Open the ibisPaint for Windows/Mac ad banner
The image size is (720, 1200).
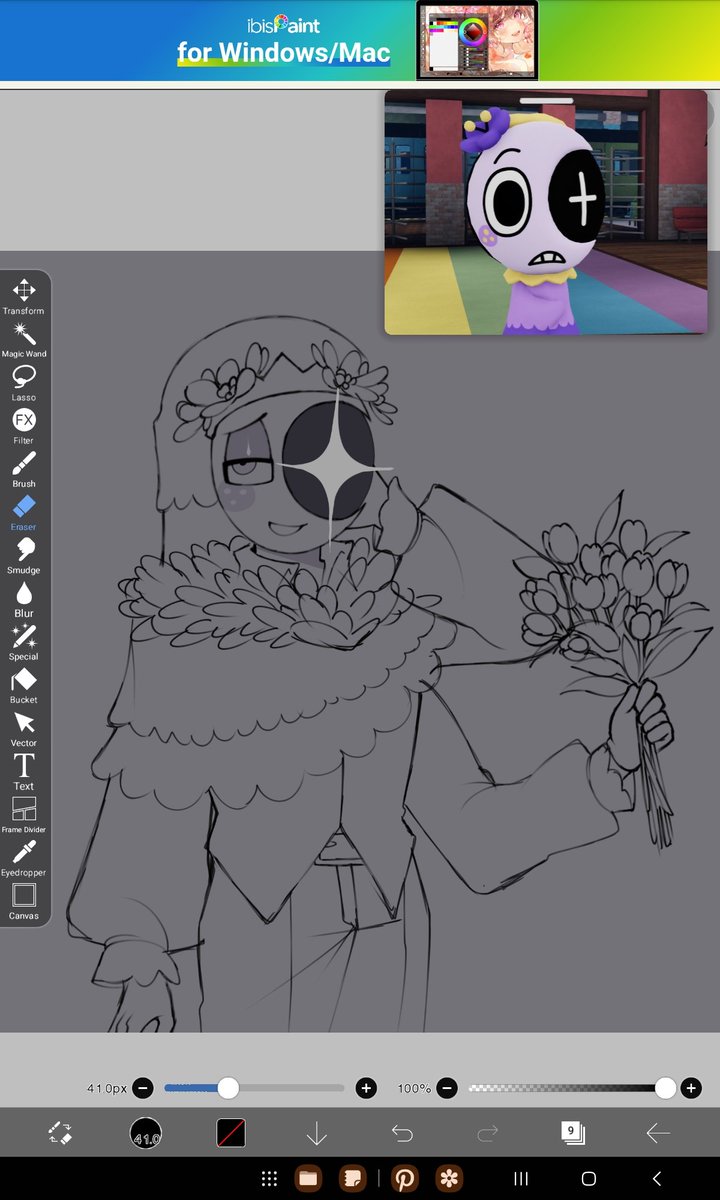pos(360,40)
